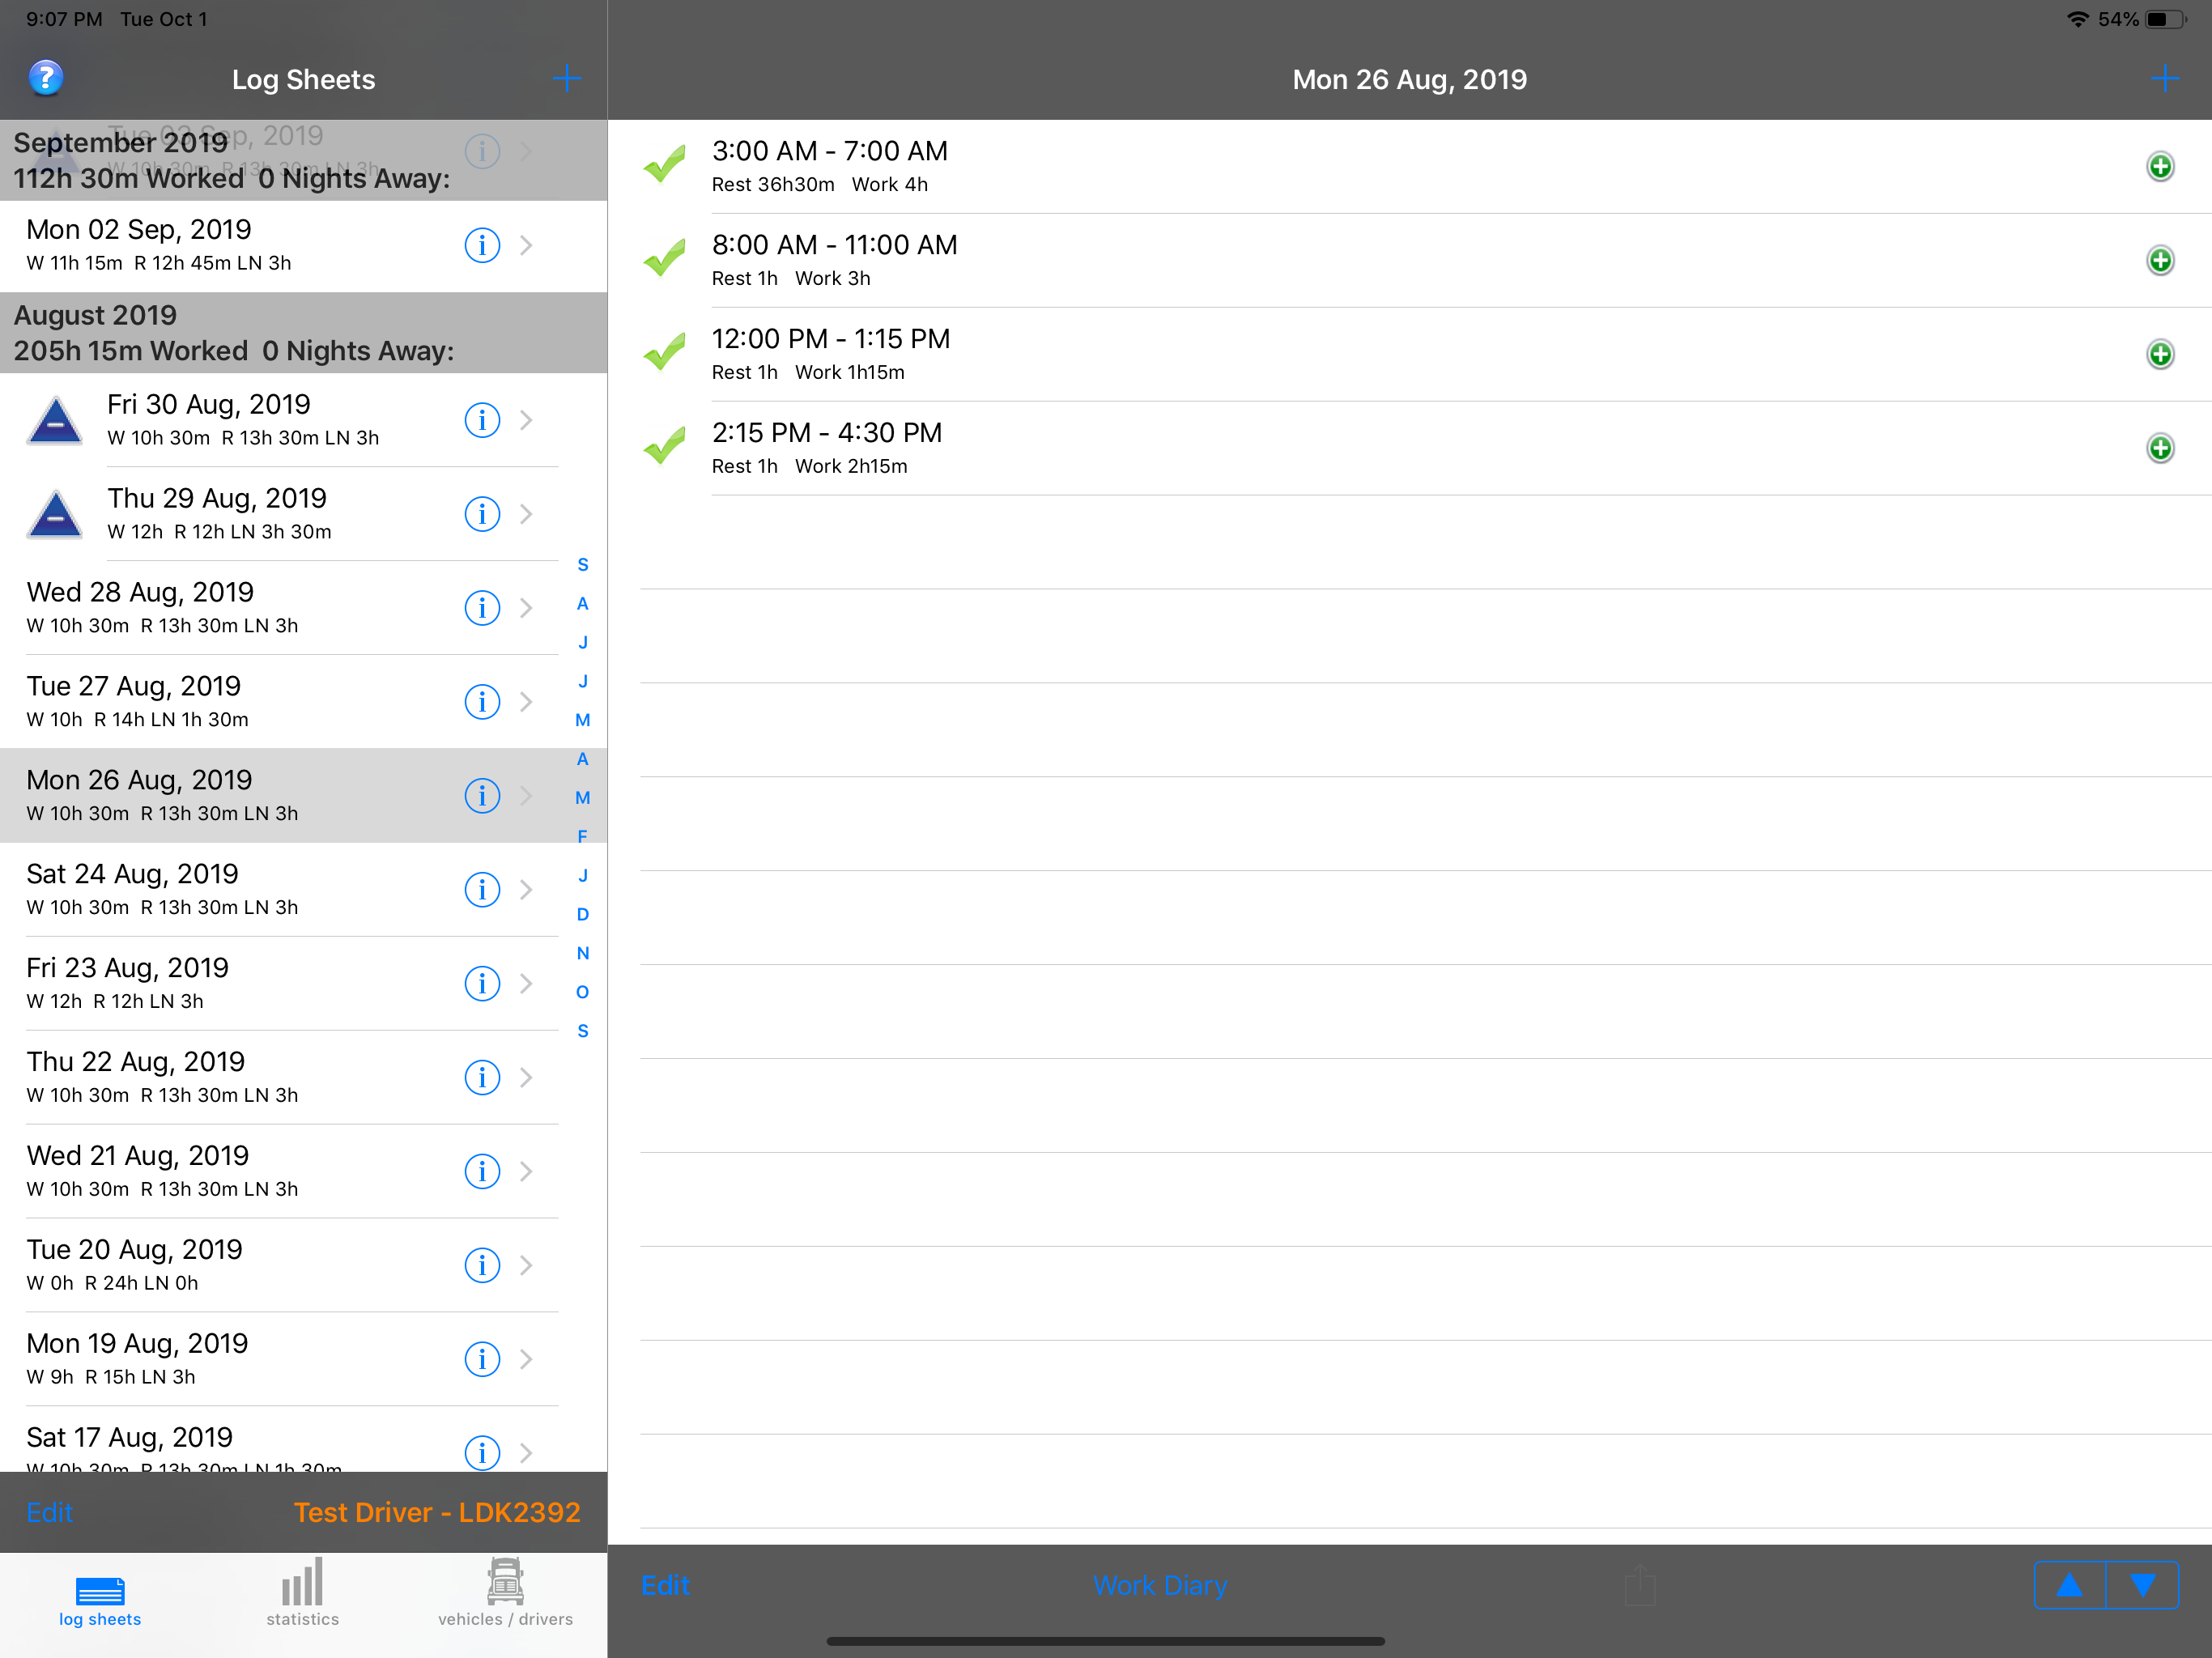
Task: Toggle checkmark for 3:00 AM - 7:00 AM entry
Action: 664,164
